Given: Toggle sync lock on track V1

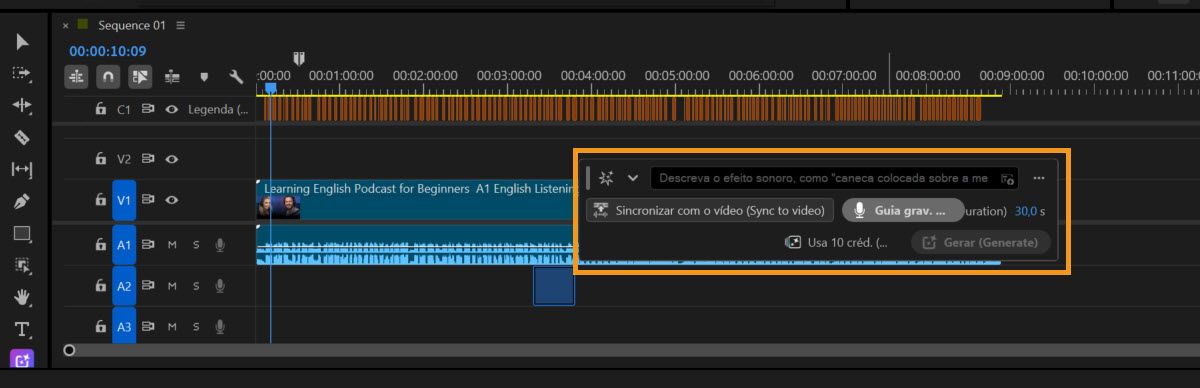Looking at the screenshot, I should click(148, 200).
